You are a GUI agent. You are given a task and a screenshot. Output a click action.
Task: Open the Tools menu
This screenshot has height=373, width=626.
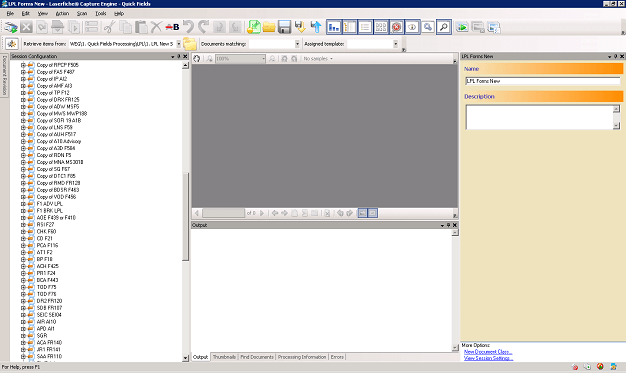101,14
